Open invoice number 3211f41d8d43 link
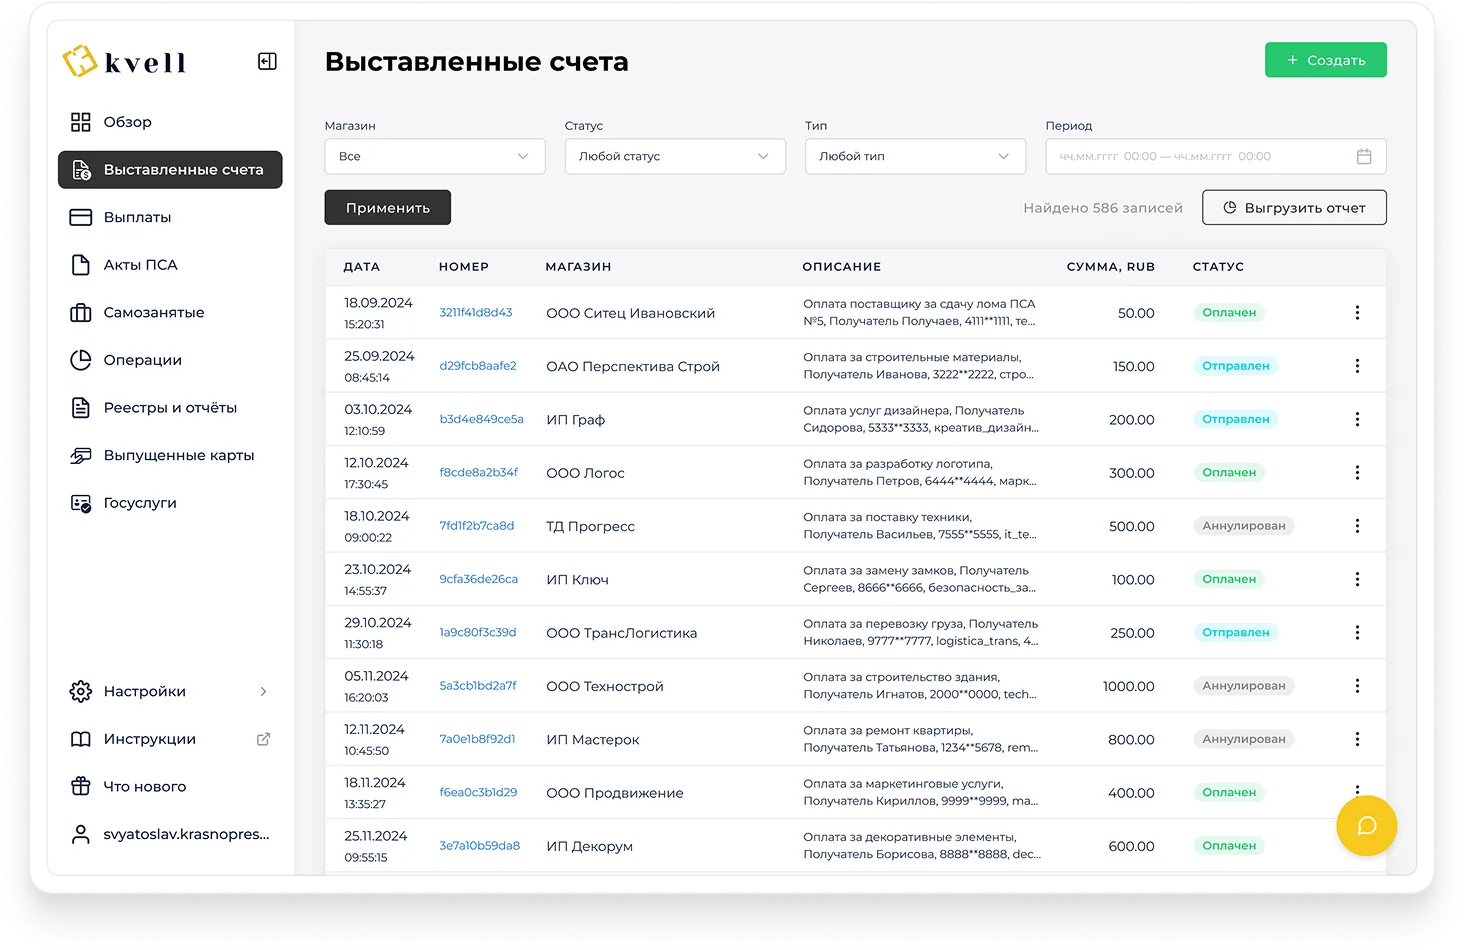The height and width of the screenshot is (950, 1464). [476, 313]
